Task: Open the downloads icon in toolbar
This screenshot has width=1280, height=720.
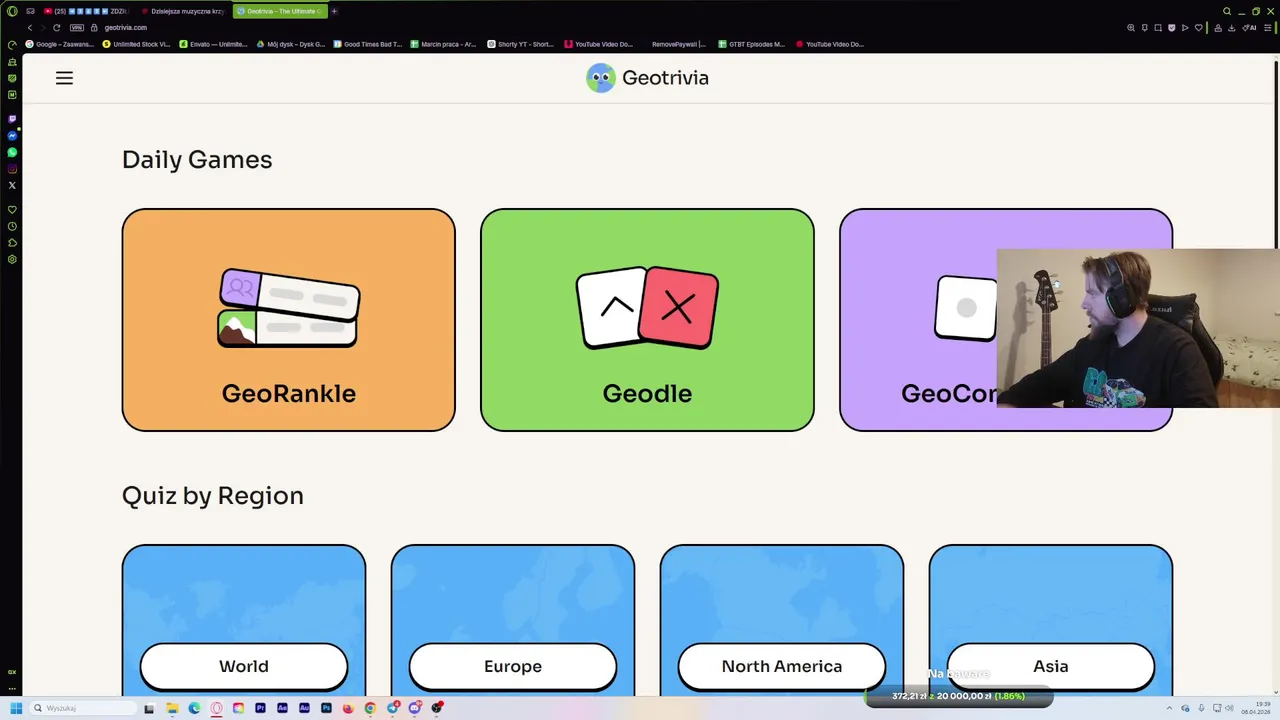Action: 1232,28
